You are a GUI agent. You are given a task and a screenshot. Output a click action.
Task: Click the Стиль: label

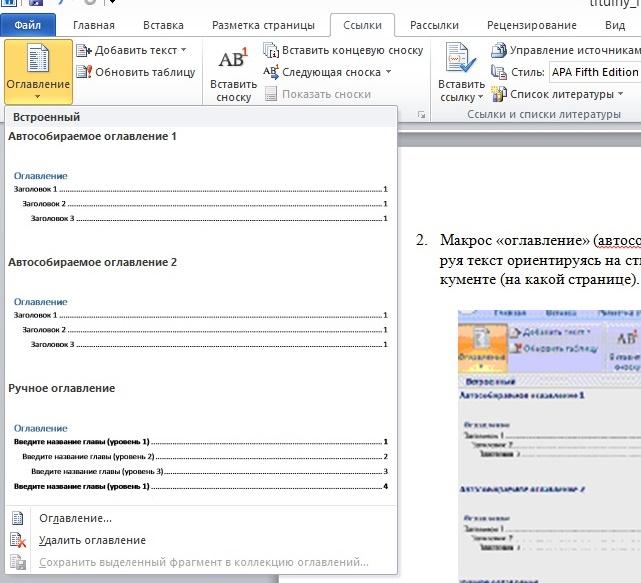tap(528, 72)
